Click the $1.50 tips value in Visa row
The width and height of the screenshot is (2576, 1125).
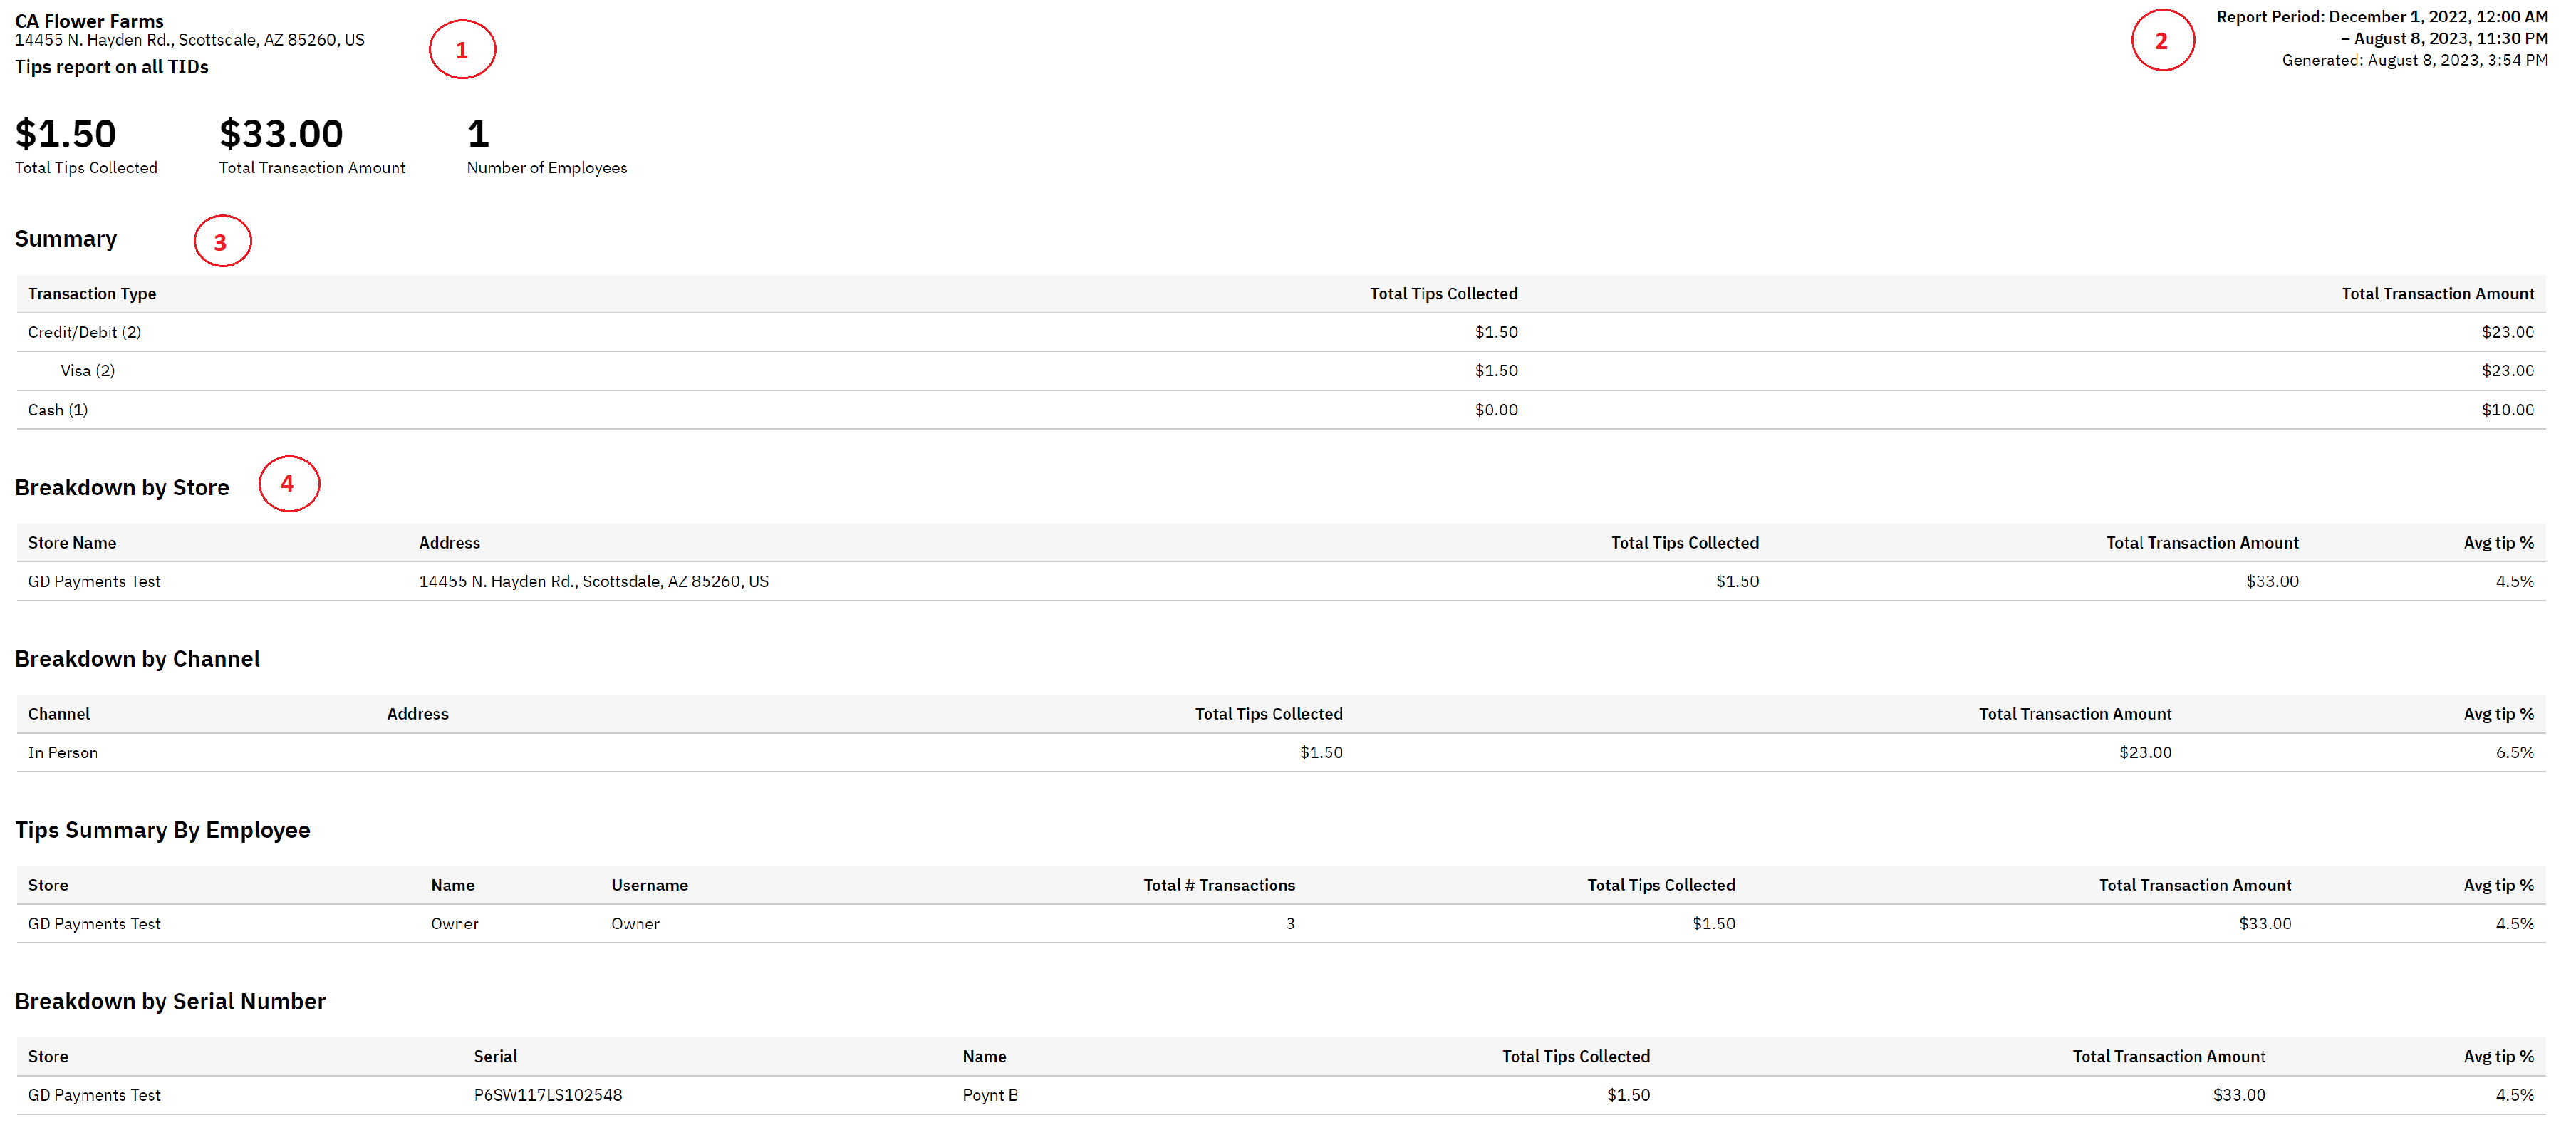coord(1496,371)
